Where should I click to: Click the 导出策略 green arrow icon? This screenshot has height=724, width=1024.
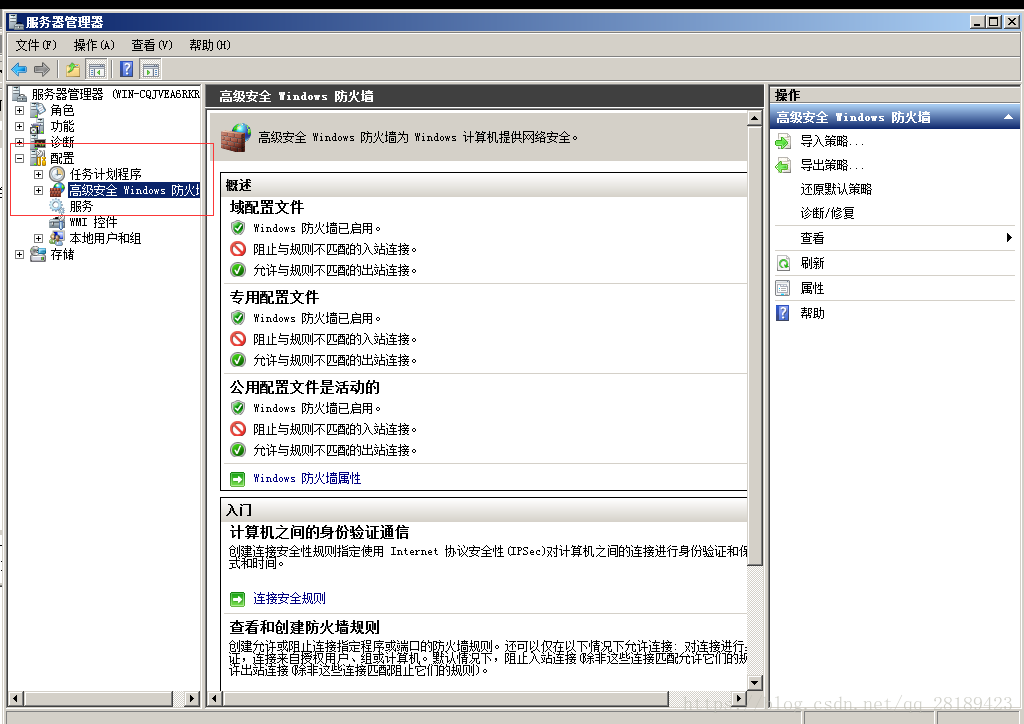783,165
